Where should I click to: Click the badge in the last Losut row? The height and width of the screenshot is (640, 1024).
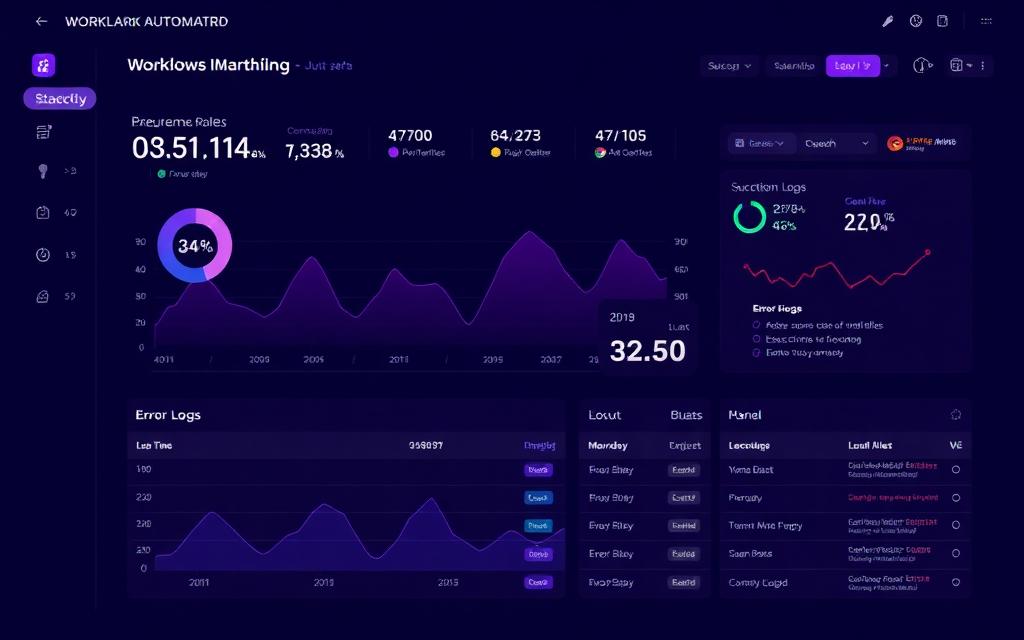(x=684, y=582)
